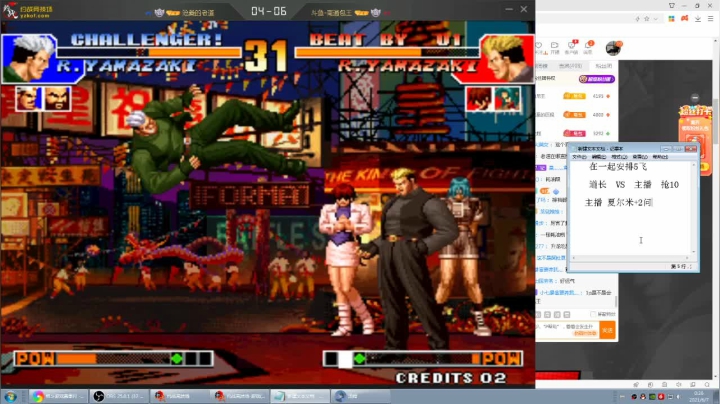Click the Notepad vertical scrollbar down arrow

coord(693,252)
